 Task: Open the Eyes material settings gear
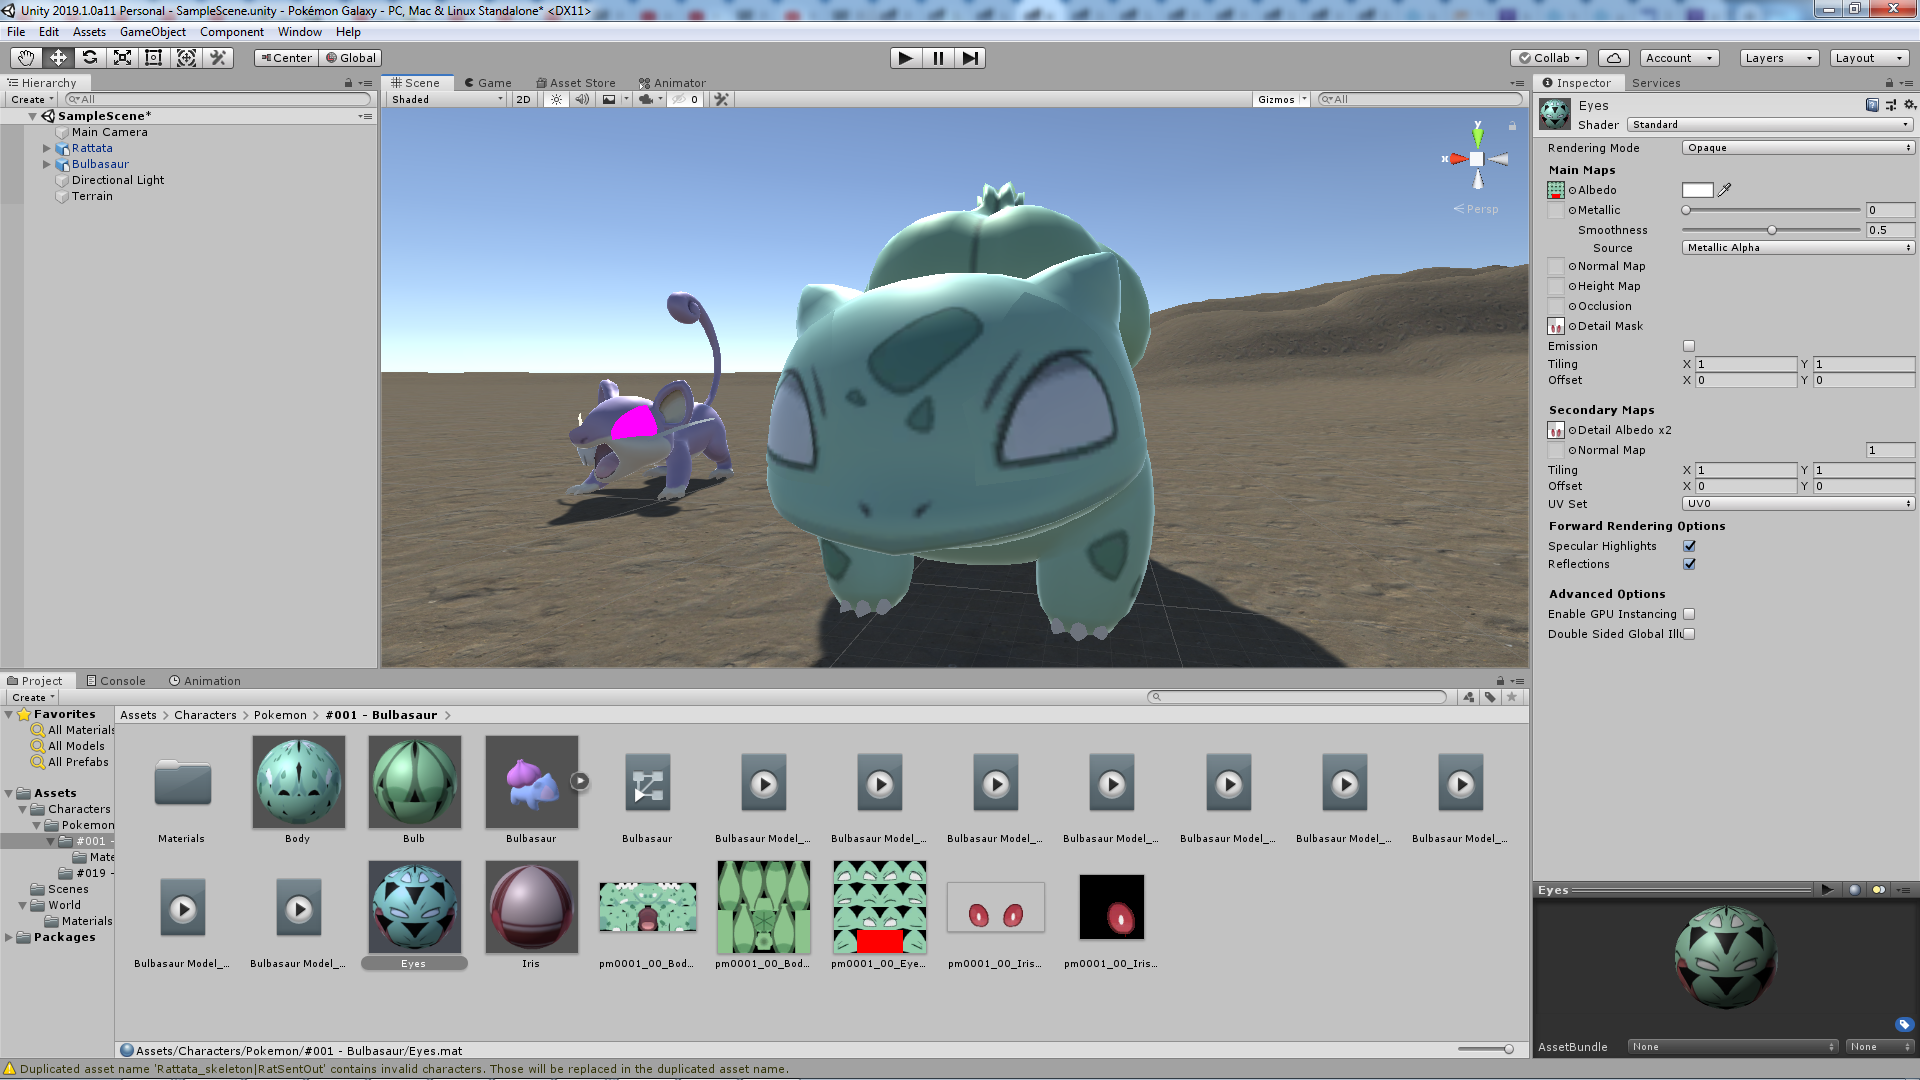(1909, 105)
